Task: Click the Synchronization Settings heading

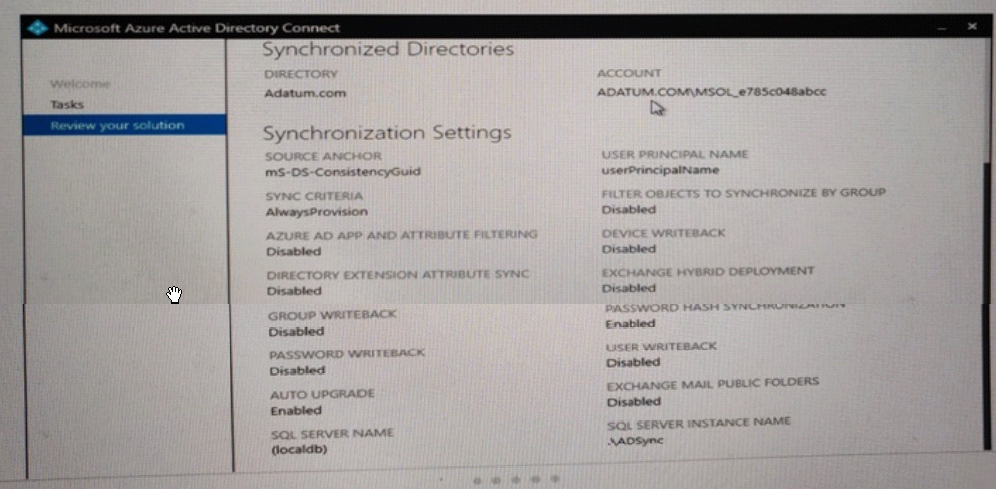Action: 387,133
